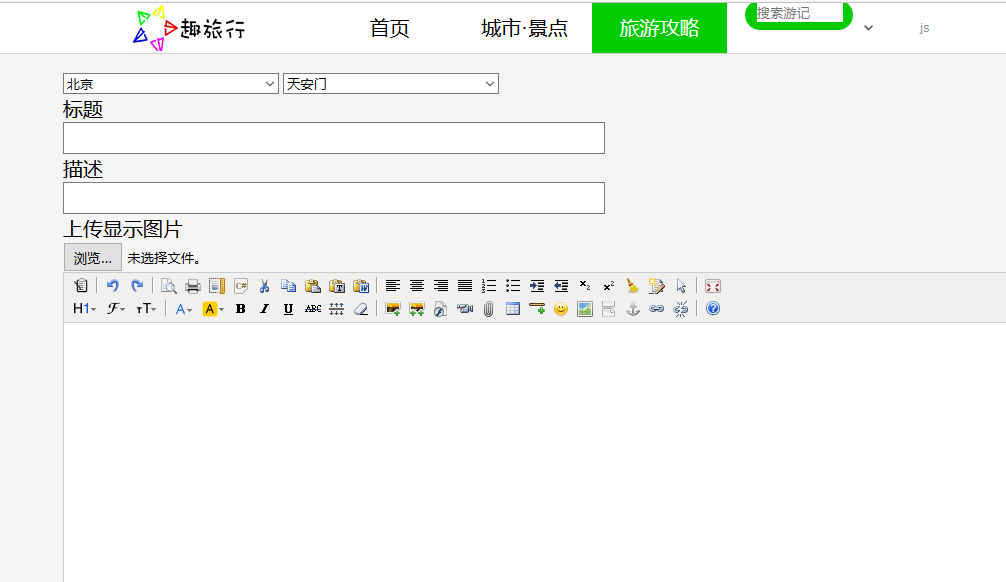Switch editor to HTML source view
This screenshot has height=582, width=1006.
click(x=81, y=286)
